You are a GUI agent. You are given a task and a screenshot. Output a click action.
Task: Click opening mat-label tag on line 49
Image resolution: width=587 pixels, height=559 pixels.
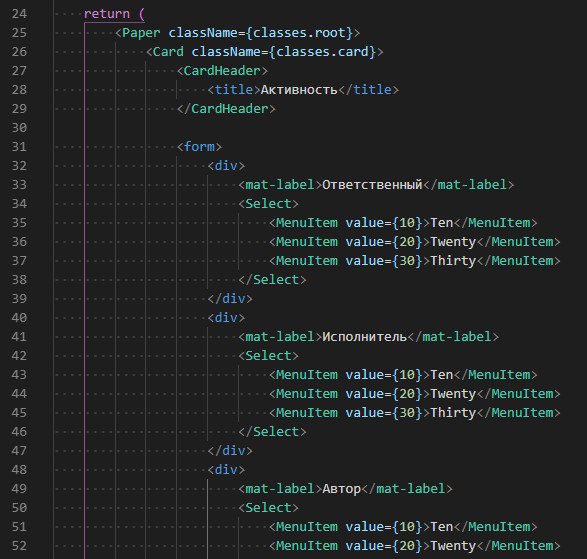tap(280, 489)
